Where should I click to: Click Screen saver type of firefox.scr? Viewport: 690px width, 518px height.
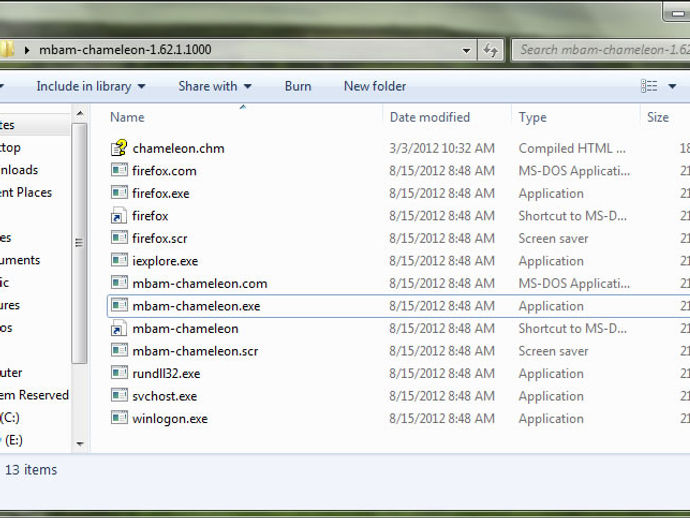click(x=553, y=238)
